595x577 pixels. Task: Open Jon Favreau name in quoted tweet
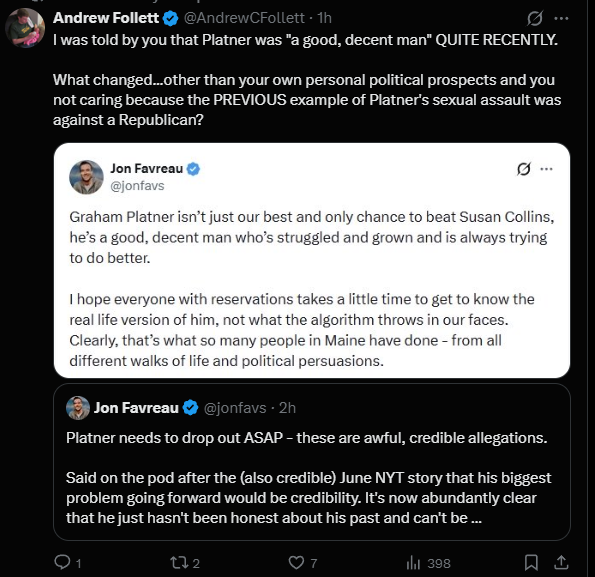(x=136, y=408)
